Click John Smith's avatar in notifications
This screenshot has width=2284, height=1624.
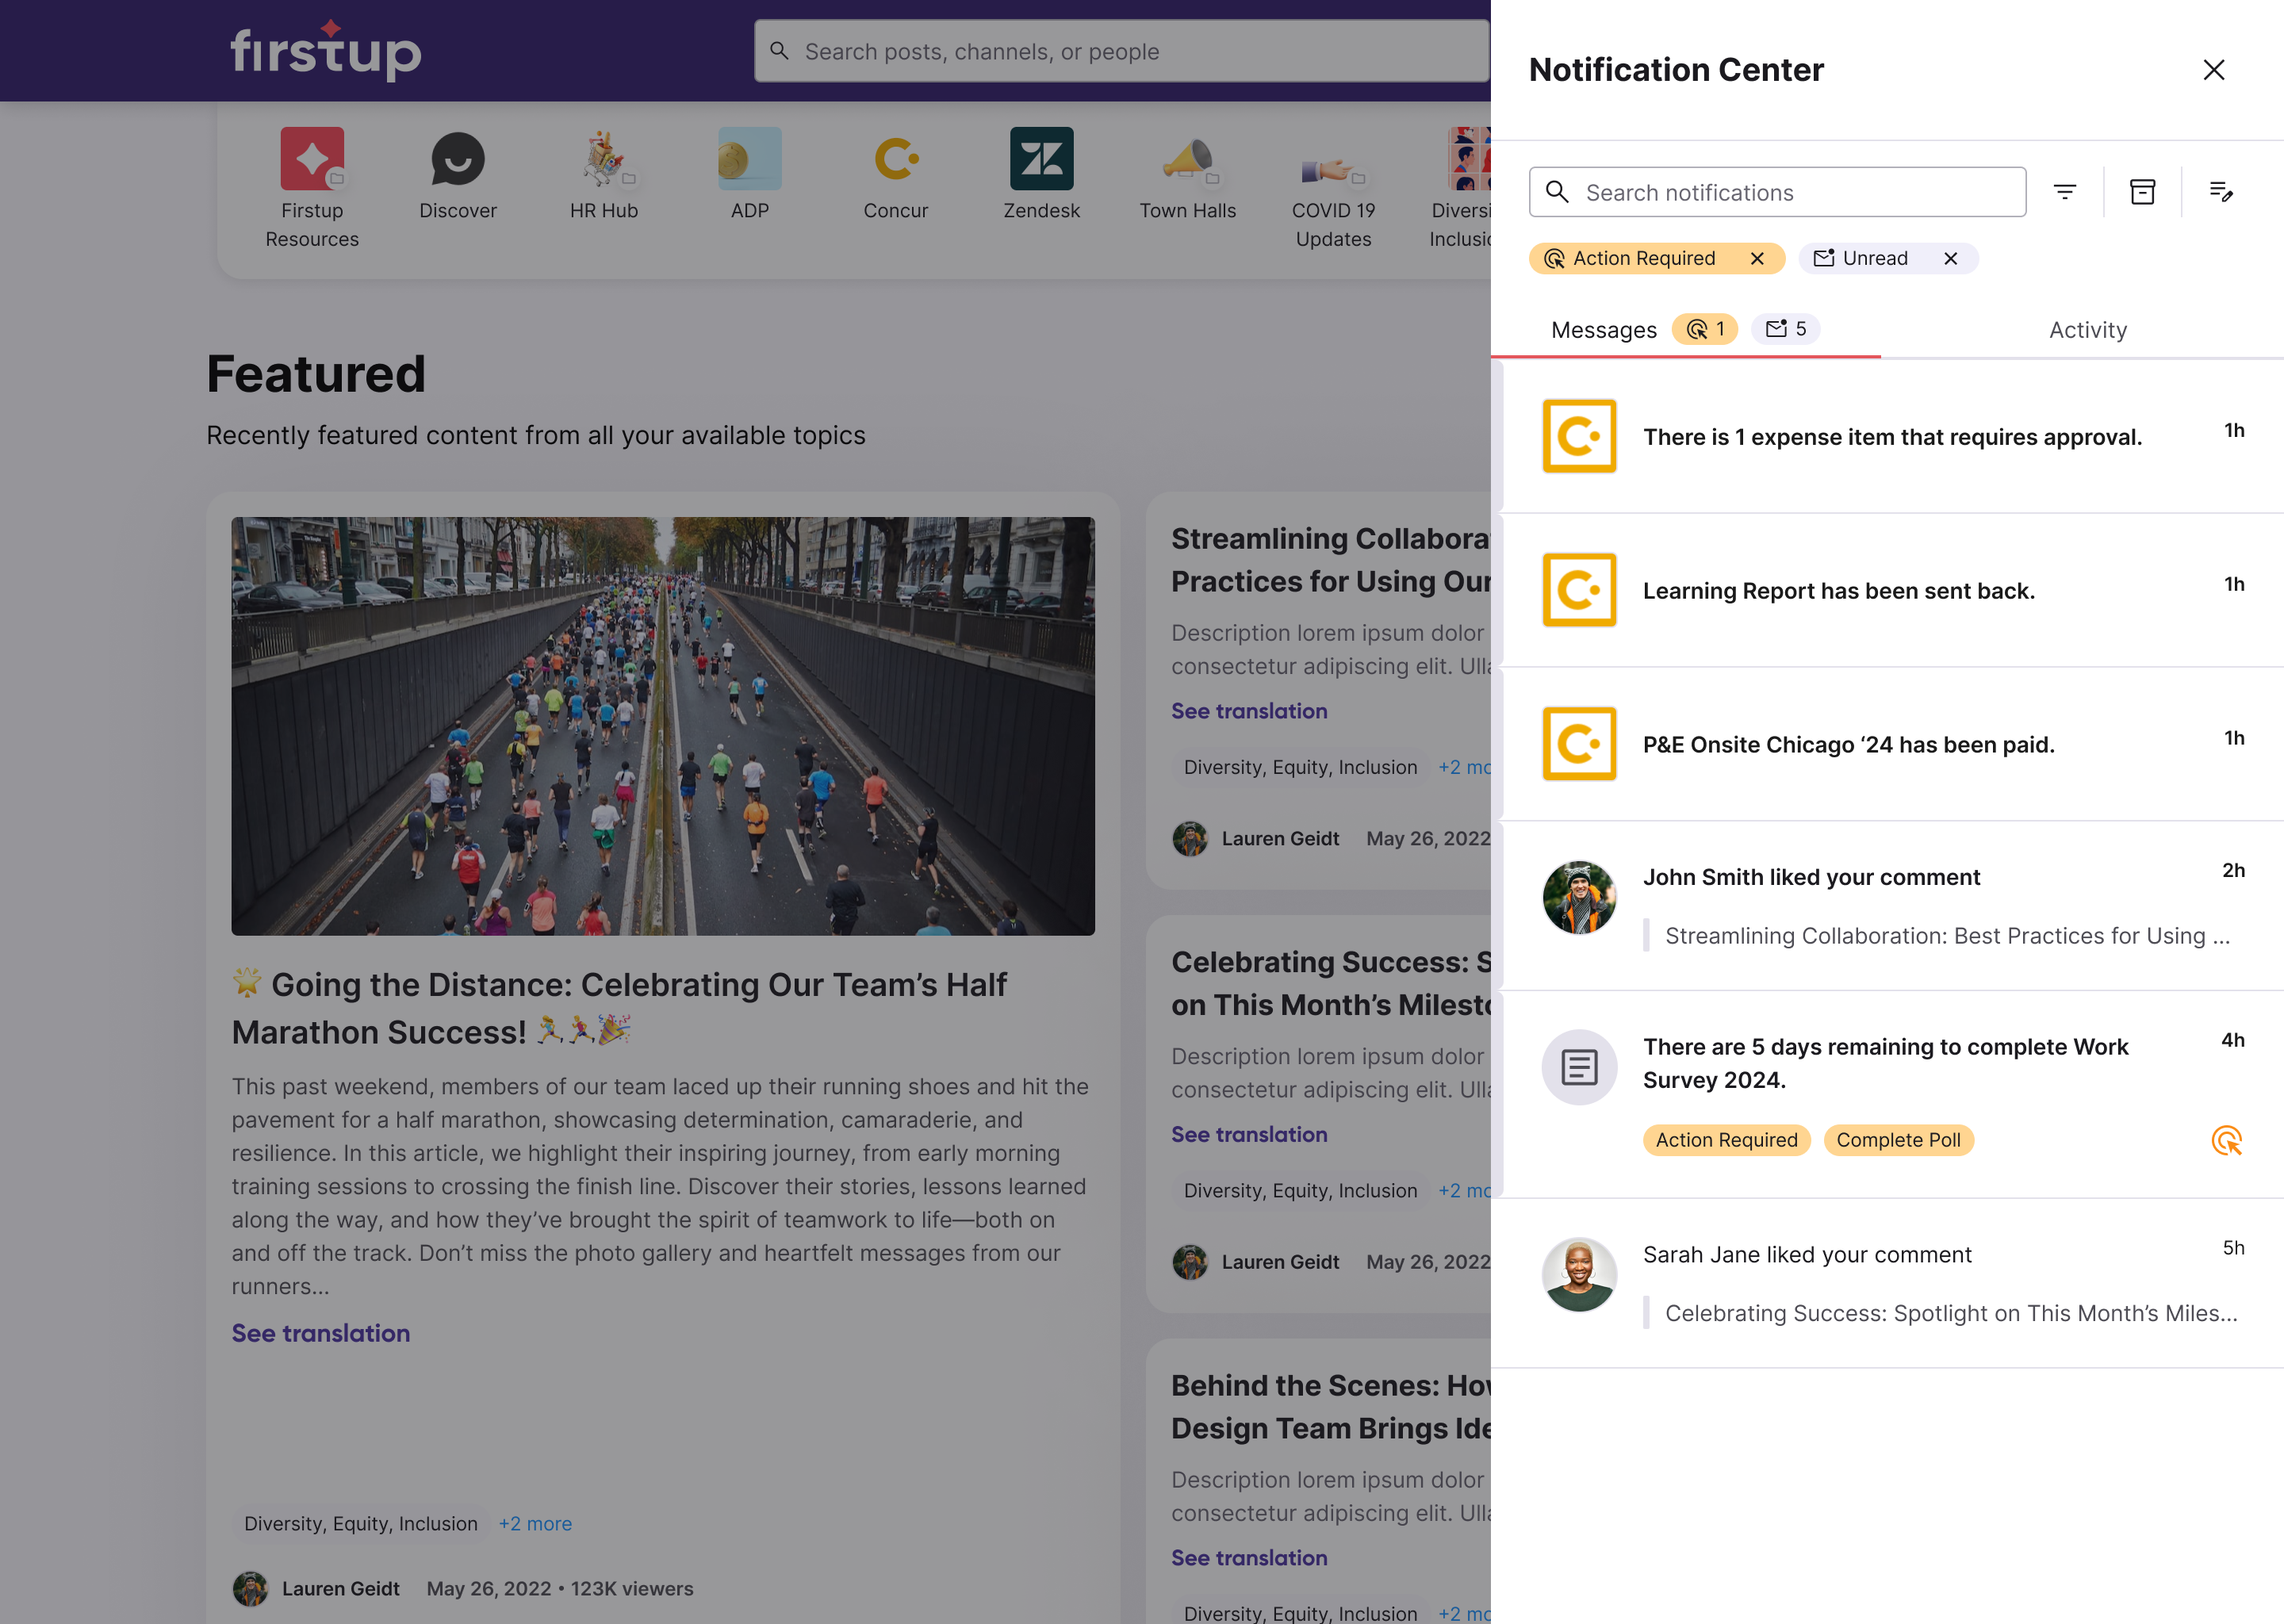point(1579,897)
